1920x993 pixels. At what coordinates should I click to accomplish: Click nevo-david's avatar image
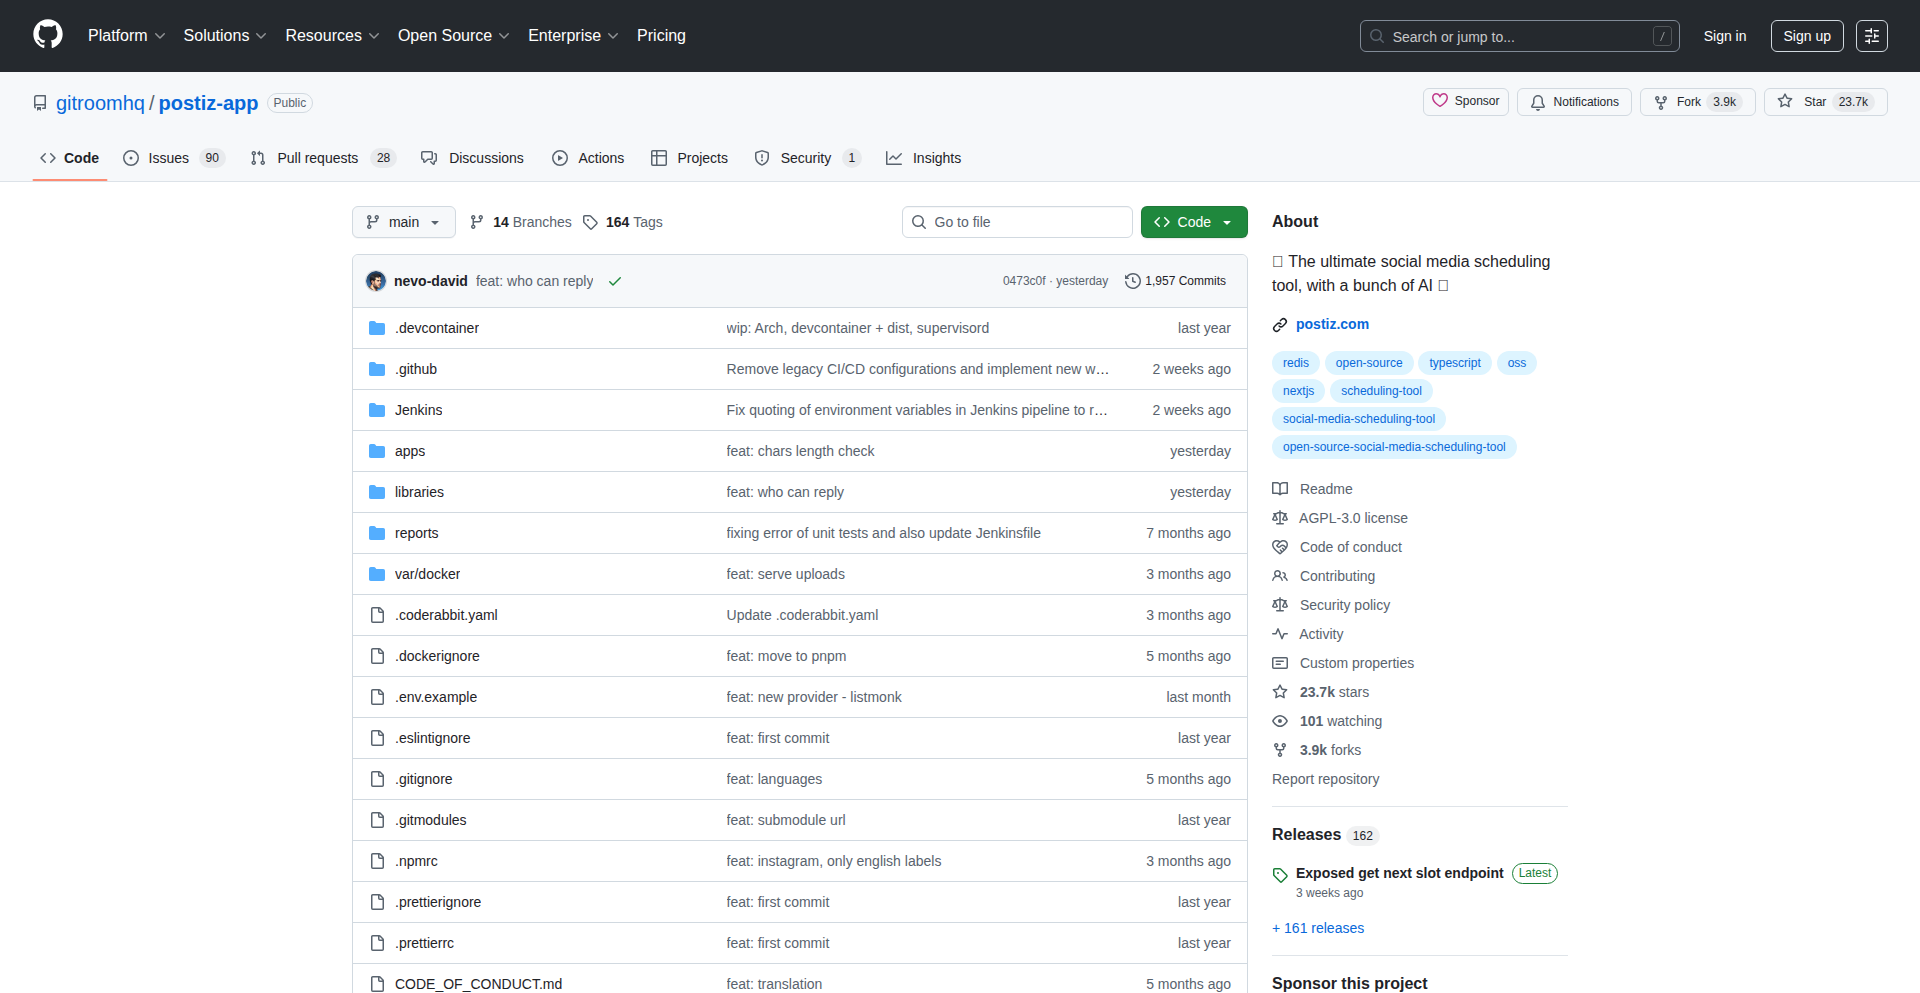tap(376, 281)
